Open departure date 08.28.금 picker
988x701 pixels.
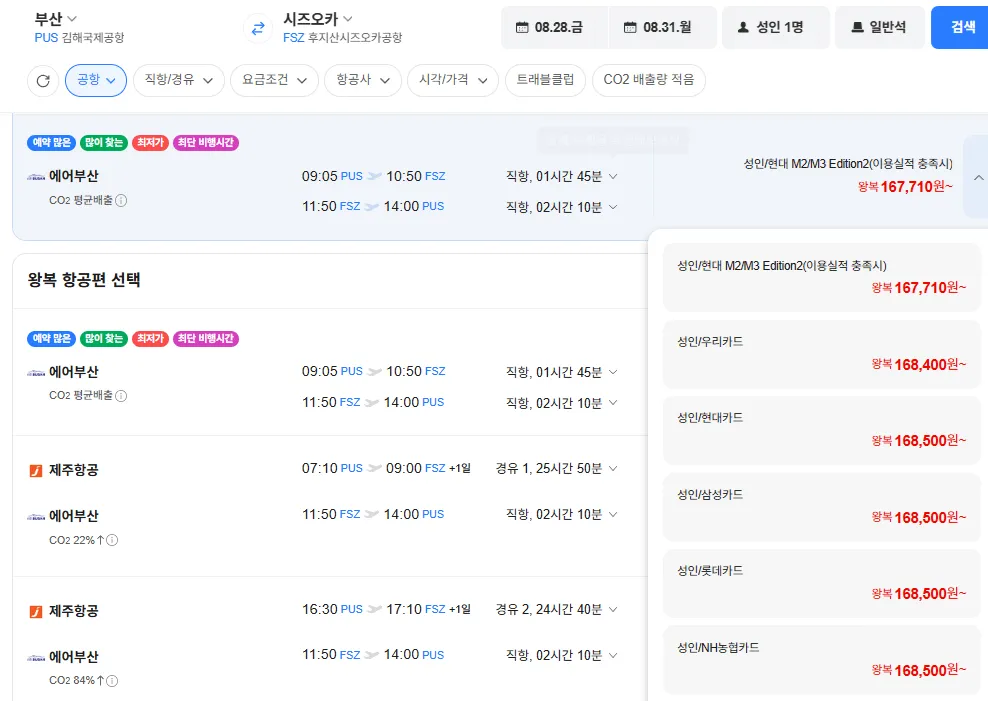click(x=554, y=27)
